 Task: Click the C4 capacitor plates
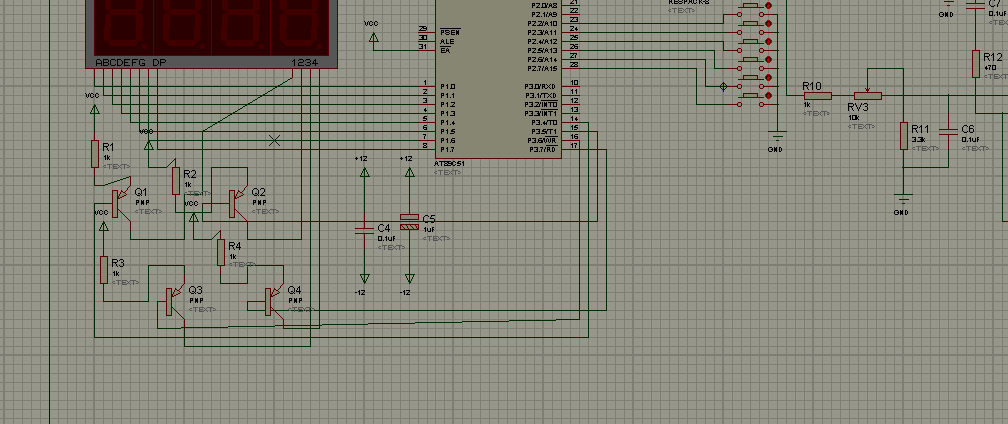point(364,229)
